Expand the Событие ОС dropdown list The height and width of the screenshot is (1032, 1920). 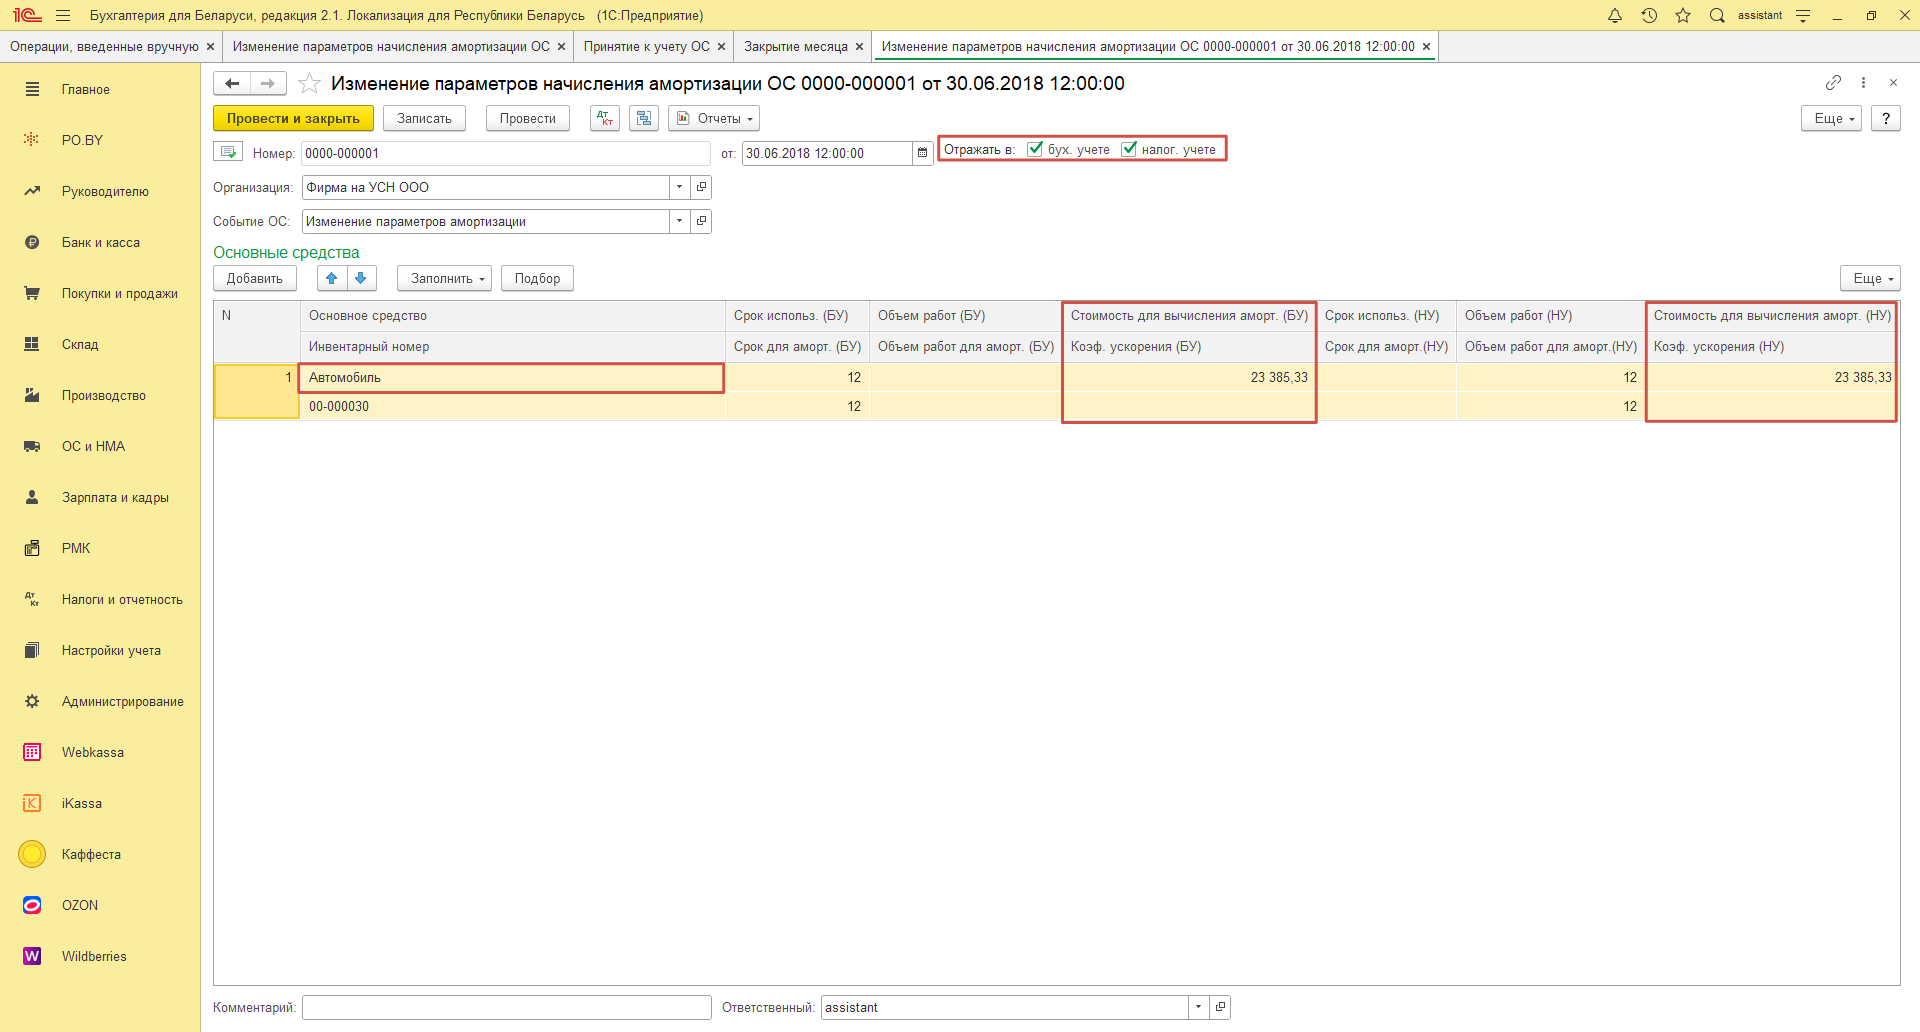click(x=680, y=221)
